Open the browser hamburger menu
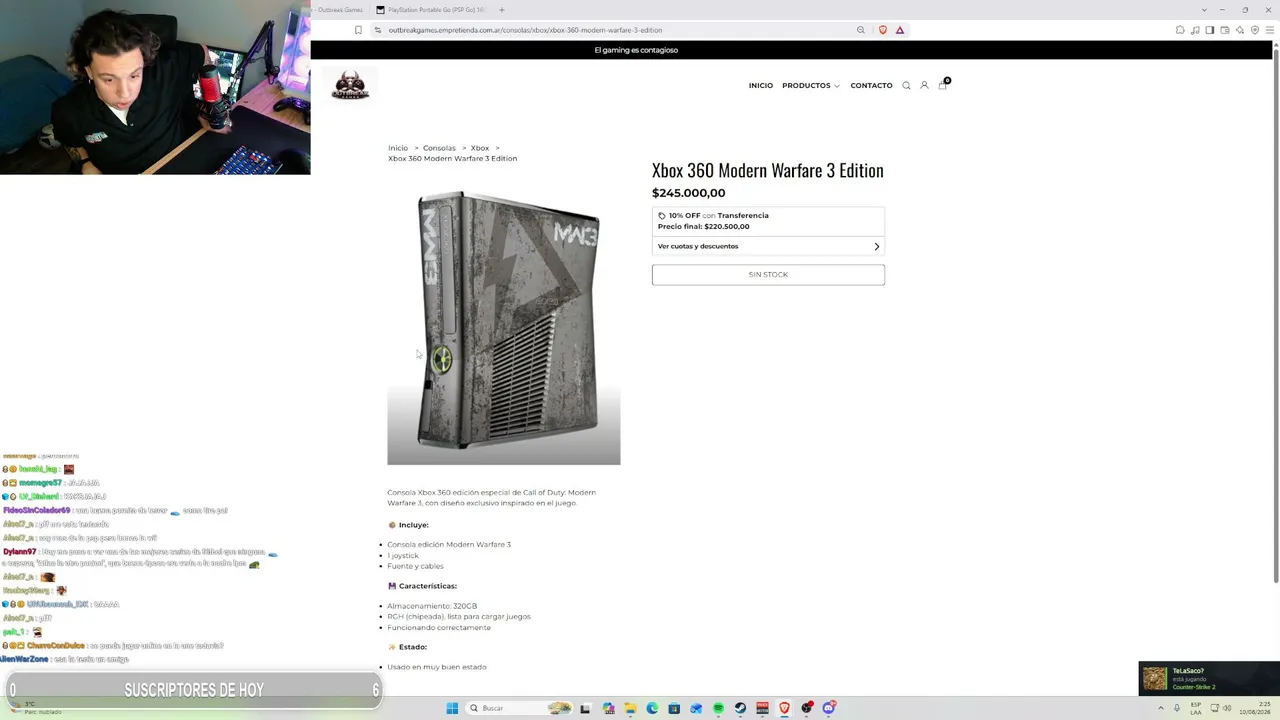The width and height of the screenshot is (1280, 720). pyautogui.click(x=1270, y=30)
